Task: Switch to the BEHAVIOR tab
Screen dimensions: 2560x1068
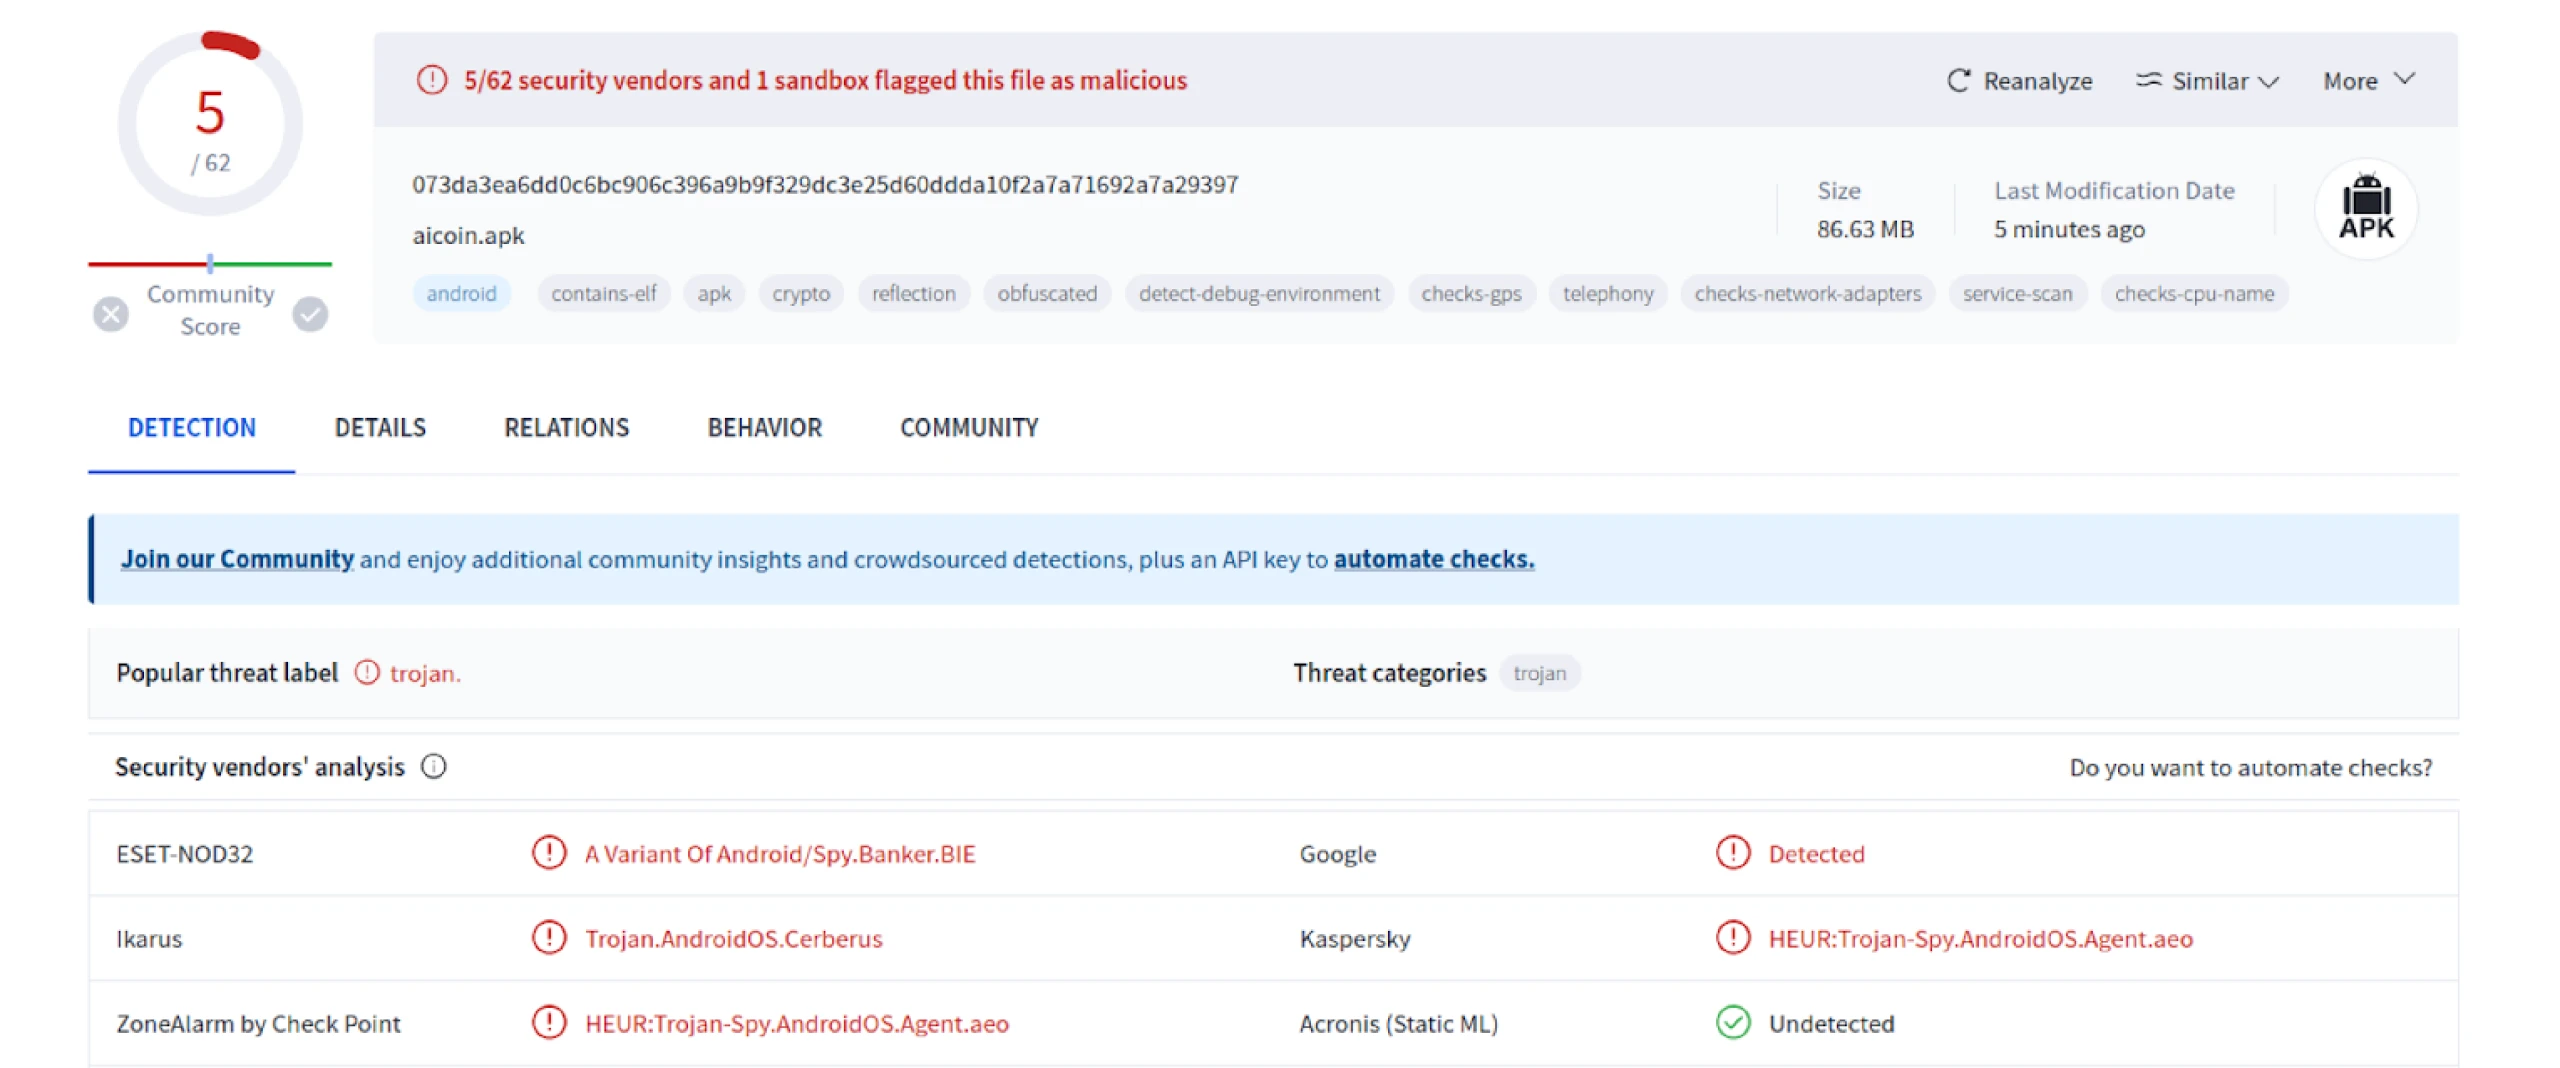Action: click(764, 428)
